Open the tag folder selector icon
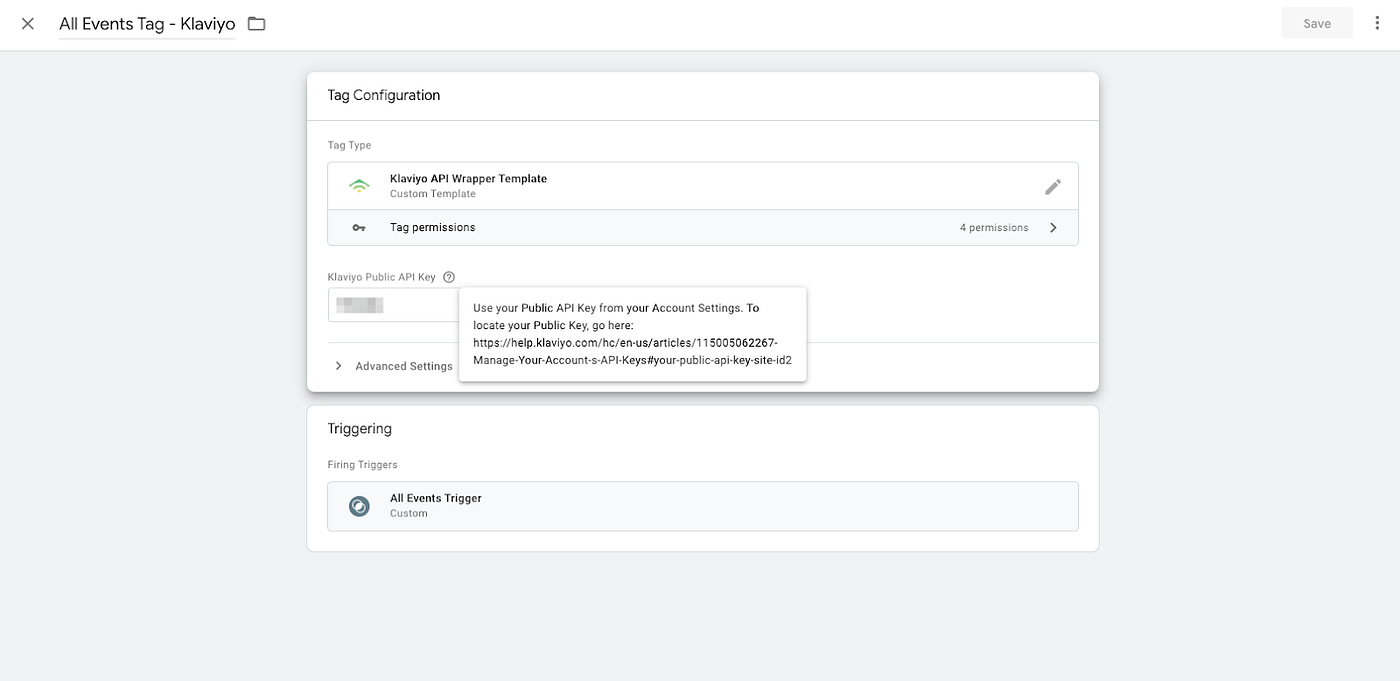 [256, 22]
